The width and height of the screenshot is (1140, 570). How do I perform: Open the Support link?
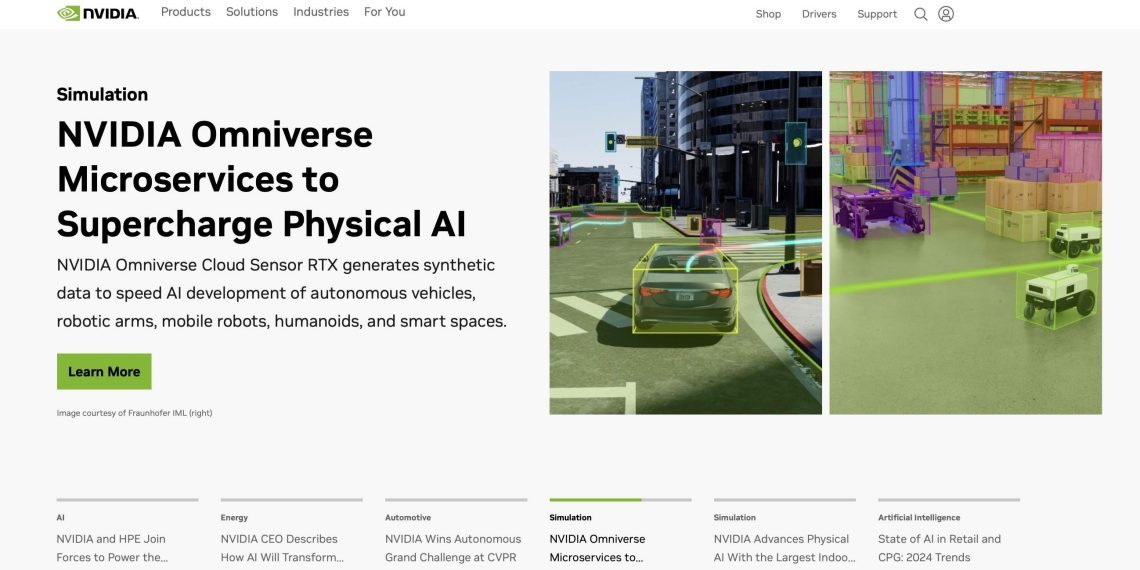[877, 14]
